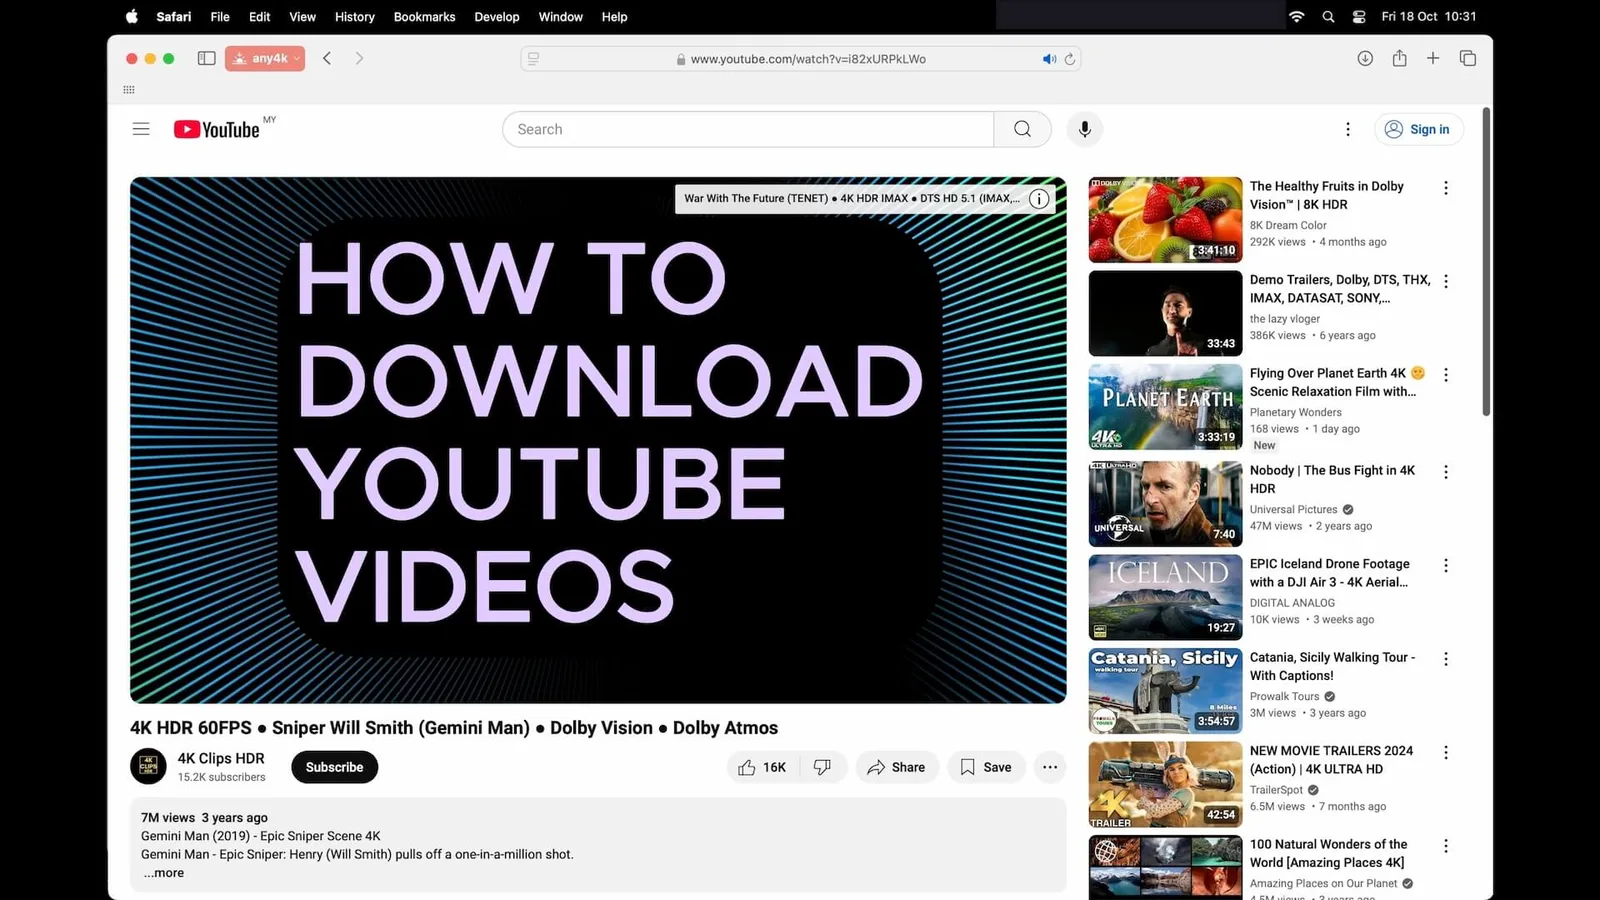Open options for Healthy Fruits video

tap(1445, 188)
